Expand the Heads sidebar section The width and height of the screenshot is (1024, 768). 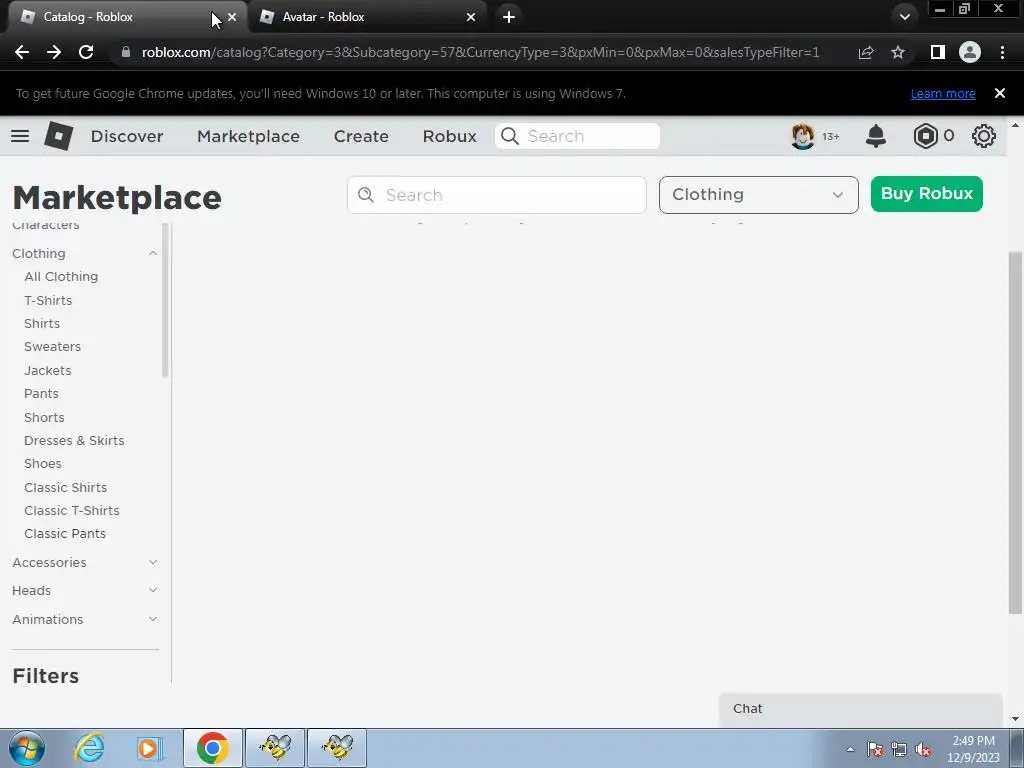point(153,590)
